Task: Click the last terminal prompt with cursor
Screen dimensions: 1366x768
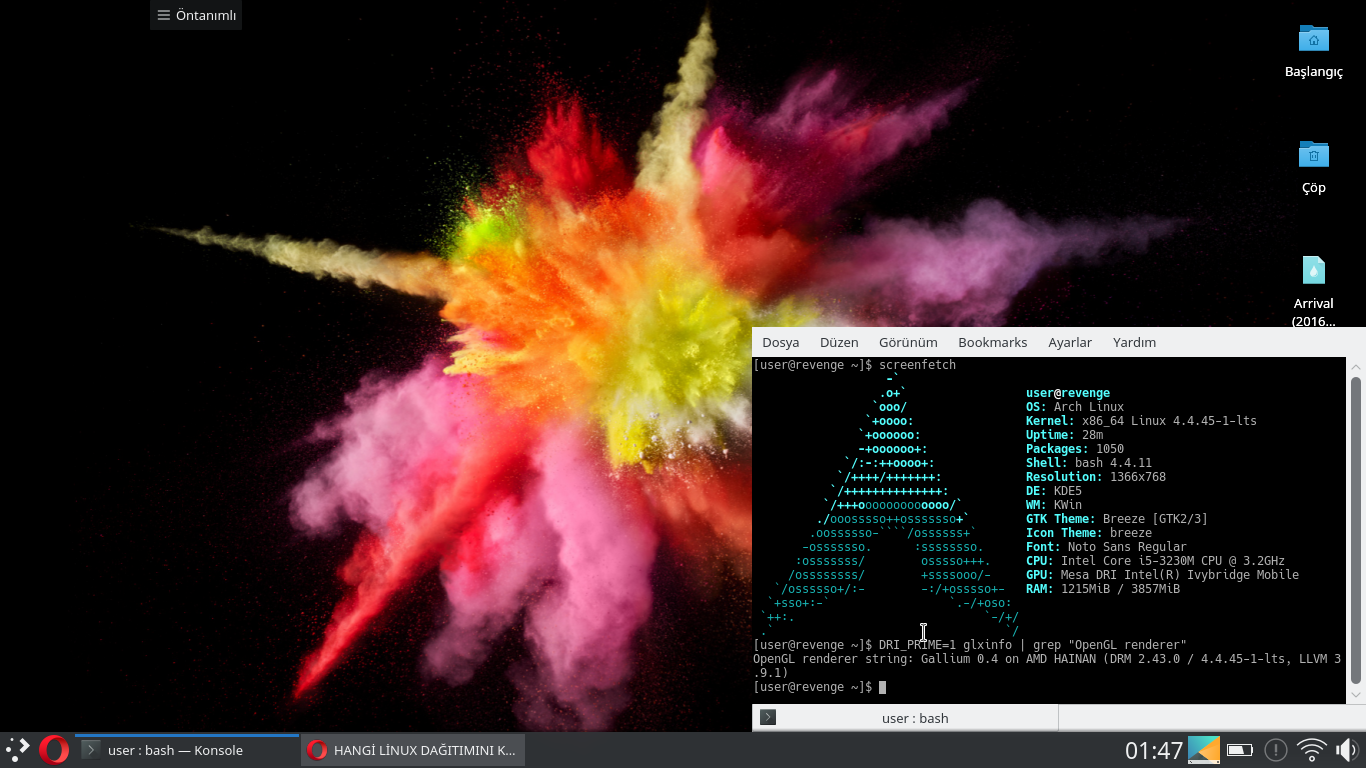Action: click(820, 687)
